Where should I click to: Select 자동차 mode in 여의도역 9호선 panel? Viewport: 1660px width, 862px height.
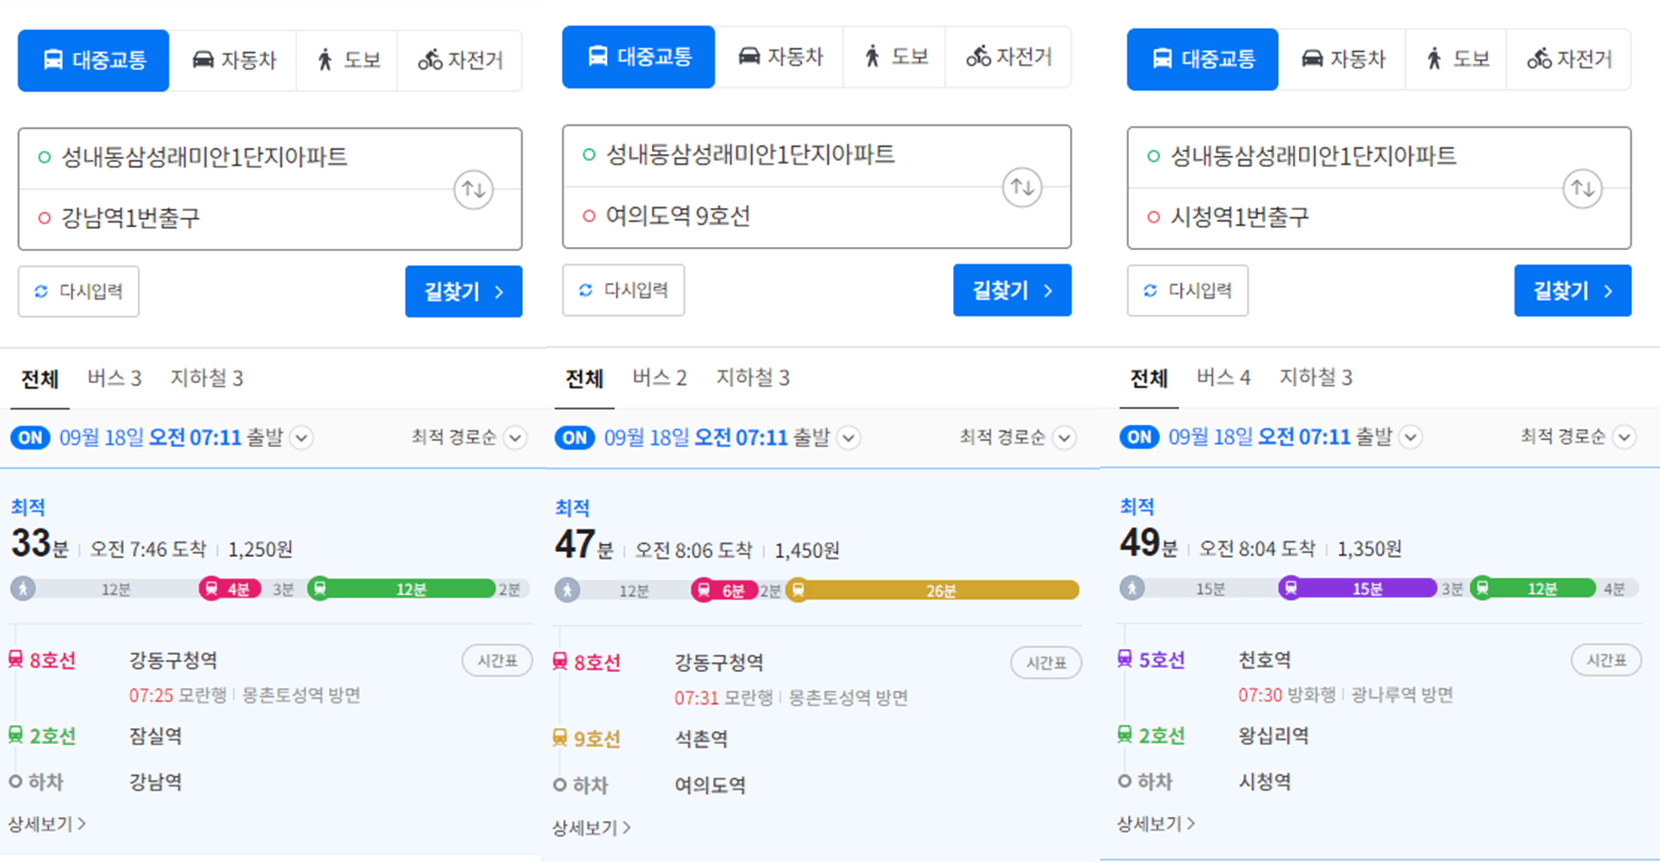tap(780, 57)
